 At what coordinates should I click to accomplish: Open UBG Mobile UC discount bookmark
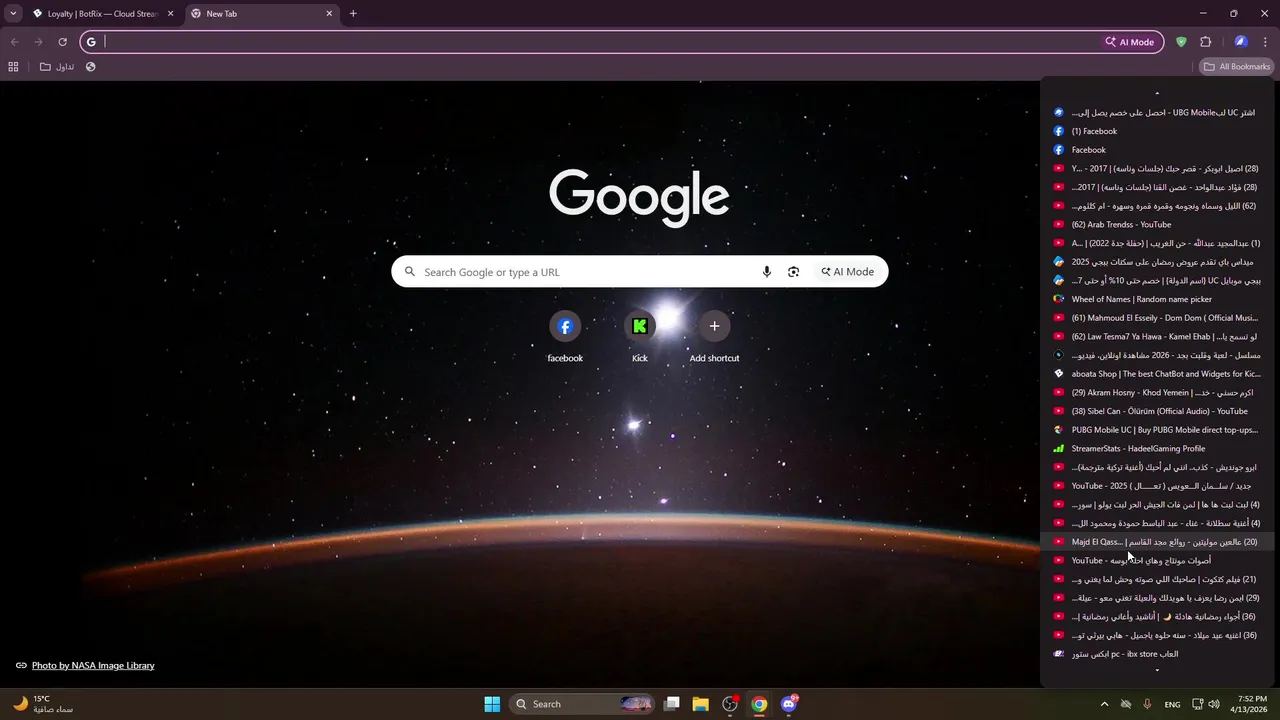coord(1157,112)
